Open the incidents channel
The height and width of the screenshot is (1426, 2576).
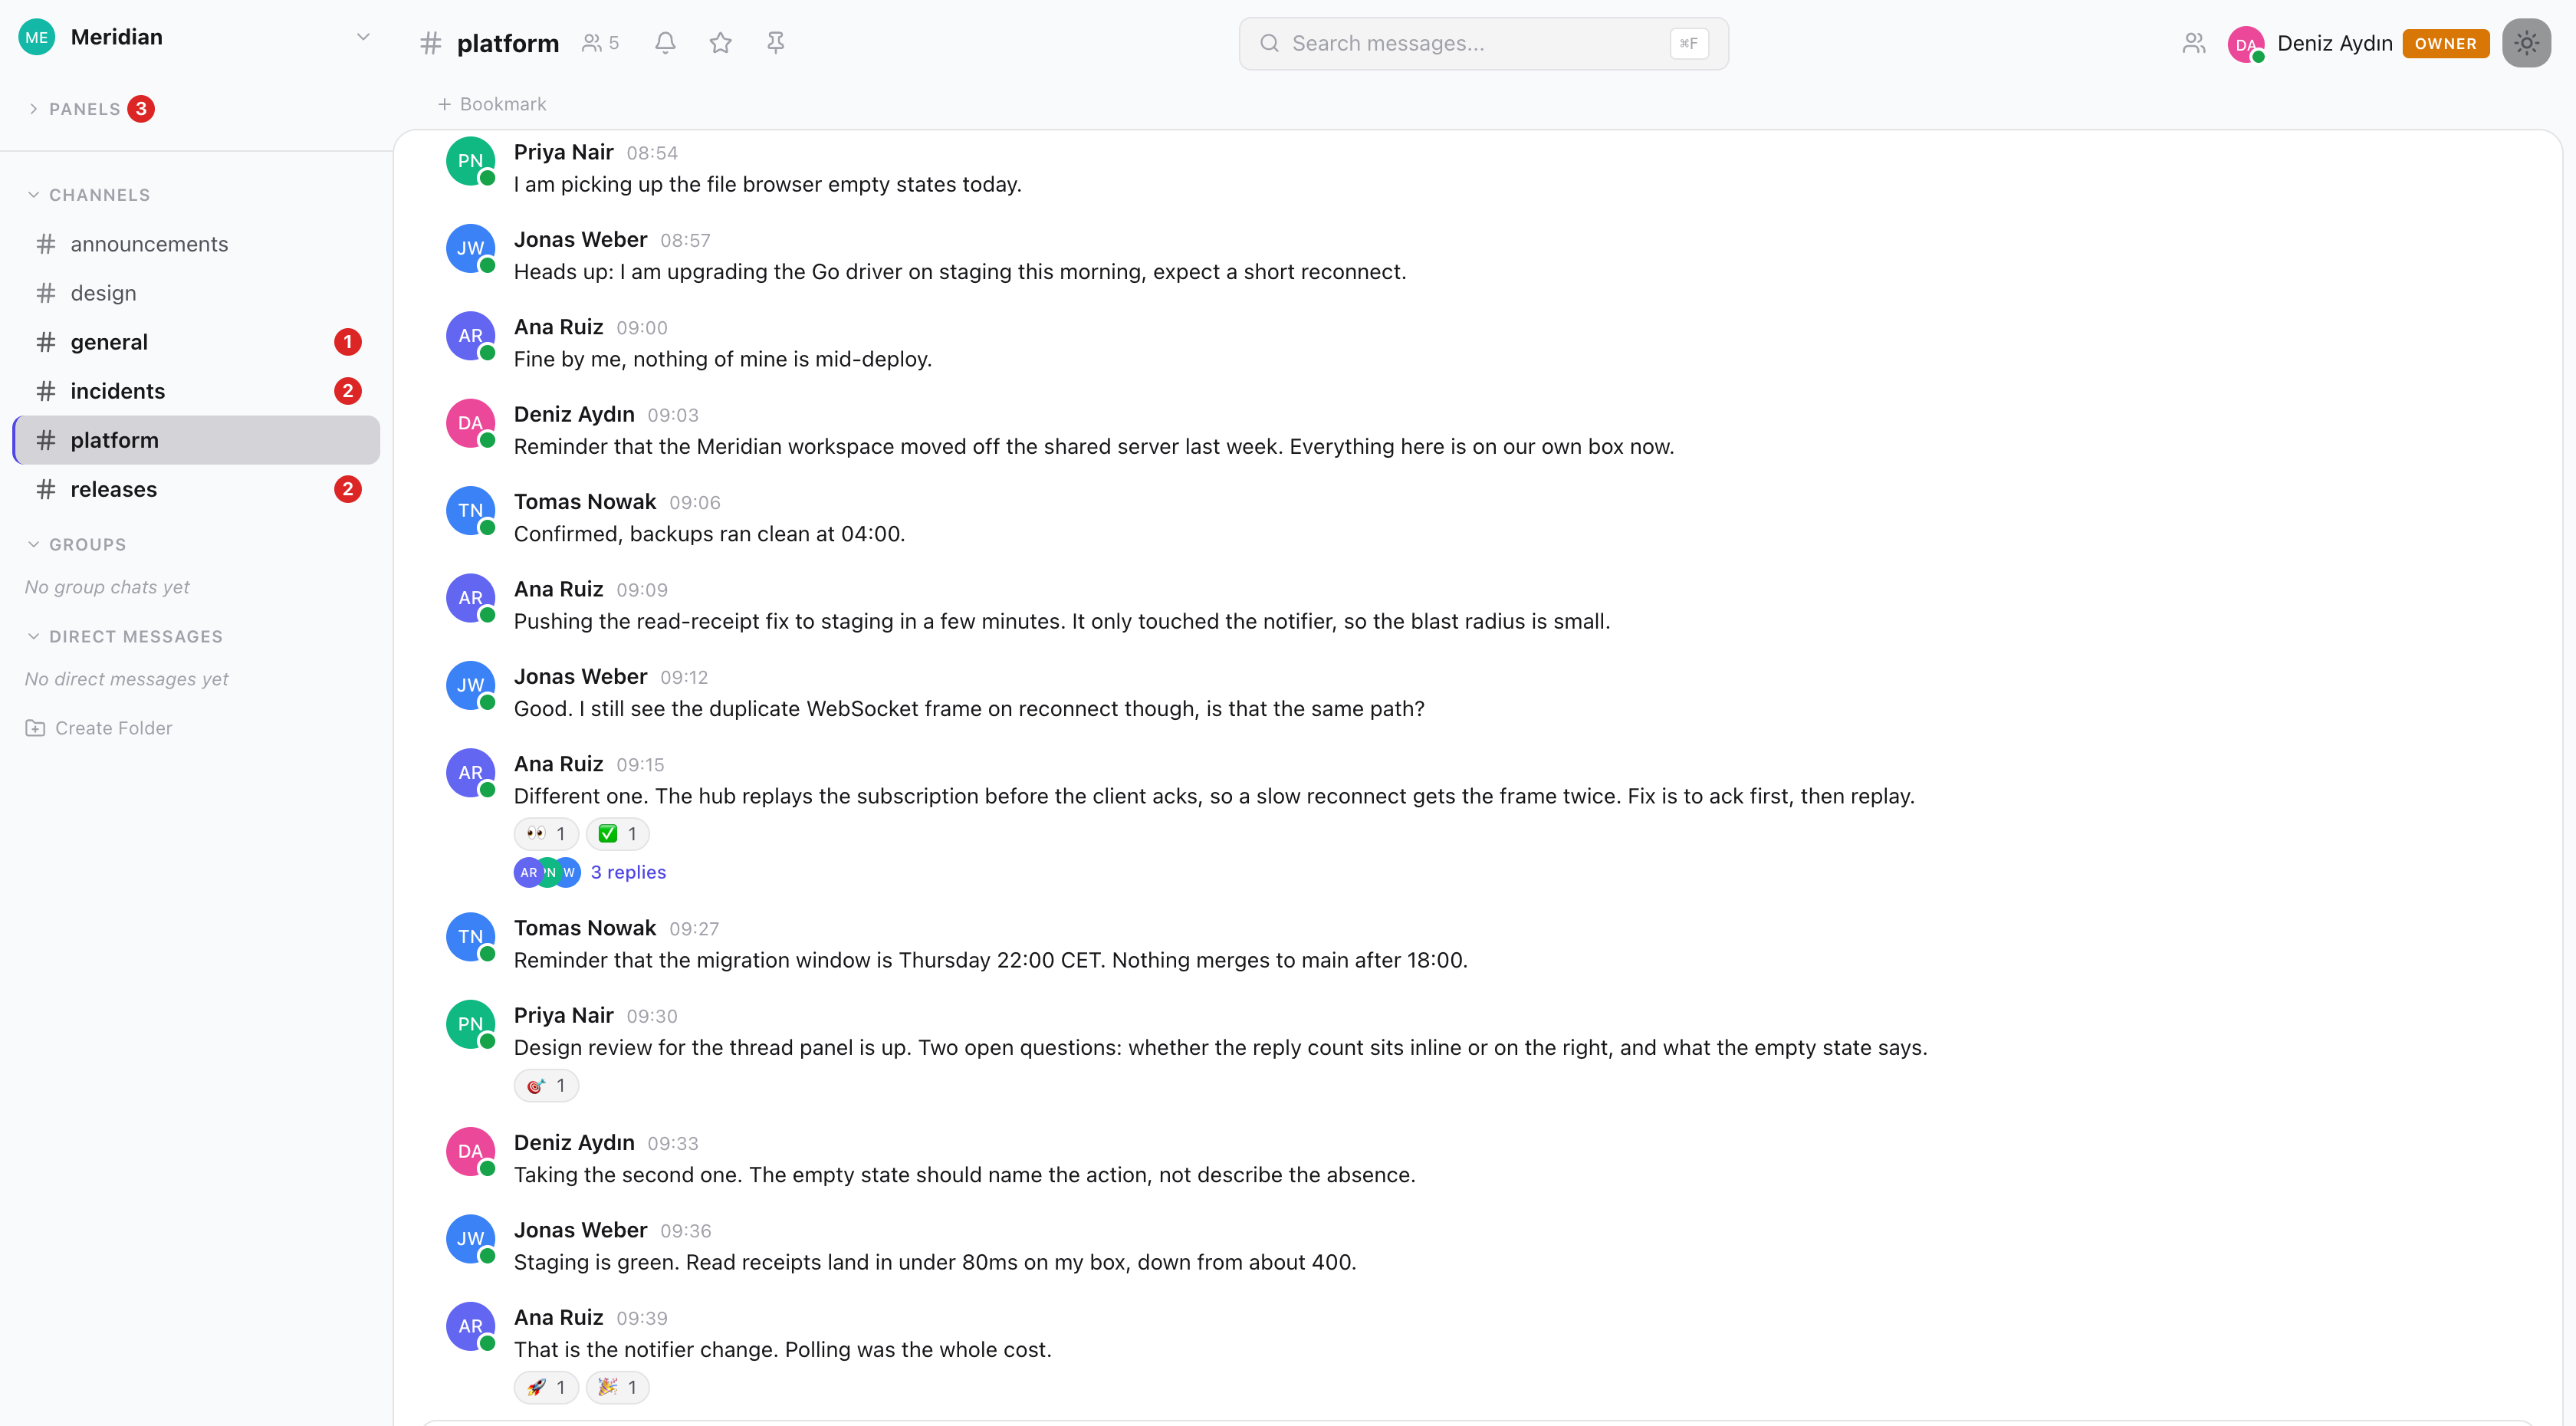coord(196,391)
